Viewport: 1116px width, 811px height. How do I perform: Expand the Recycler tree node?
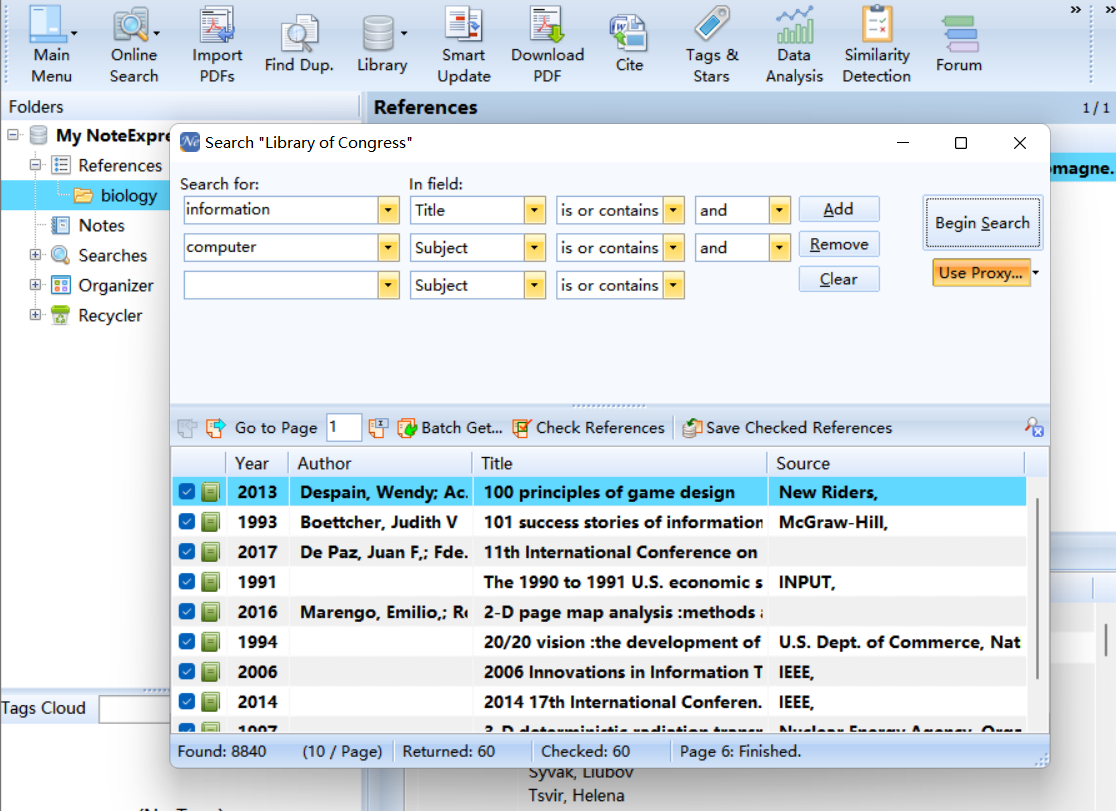pos(35,314)
